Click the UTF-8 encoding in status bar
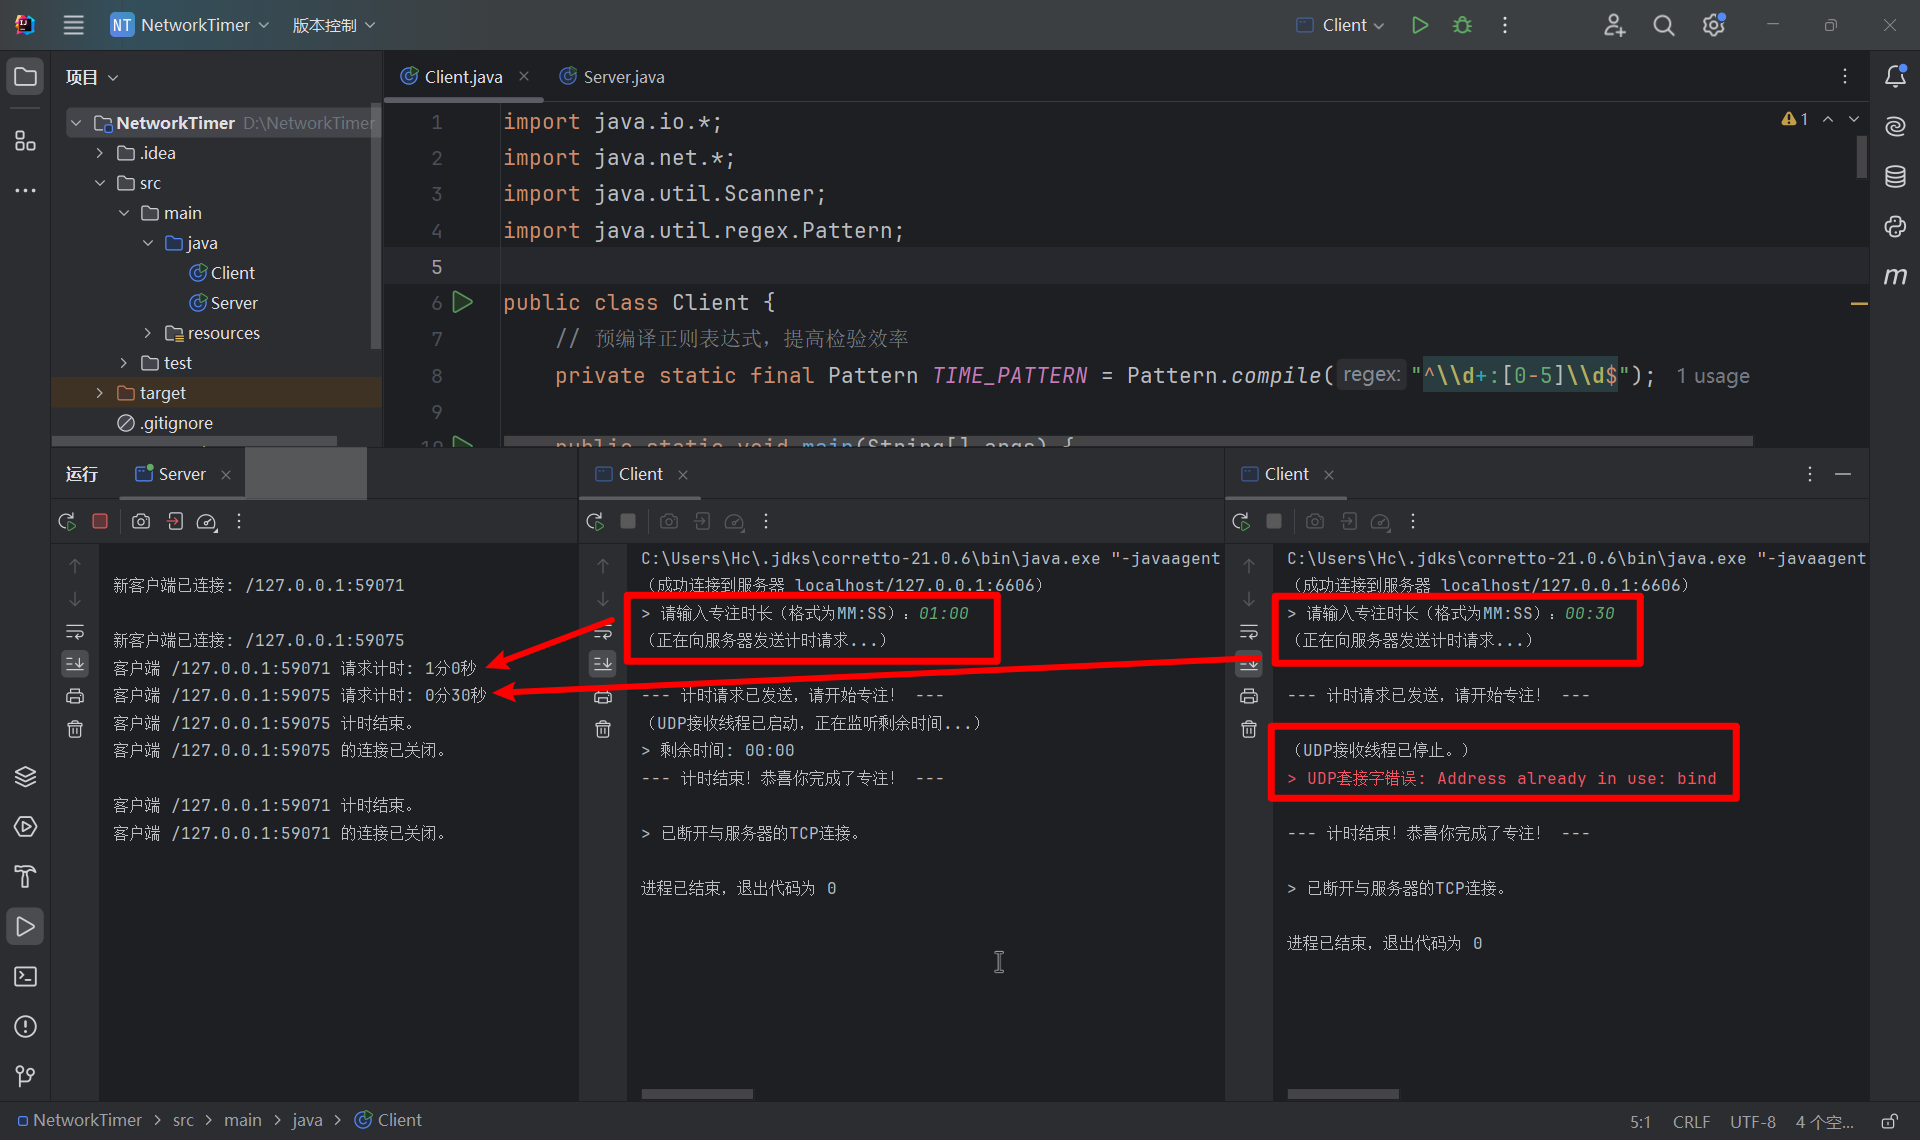The image size is (1920, 1140). click(1752, 1121)
